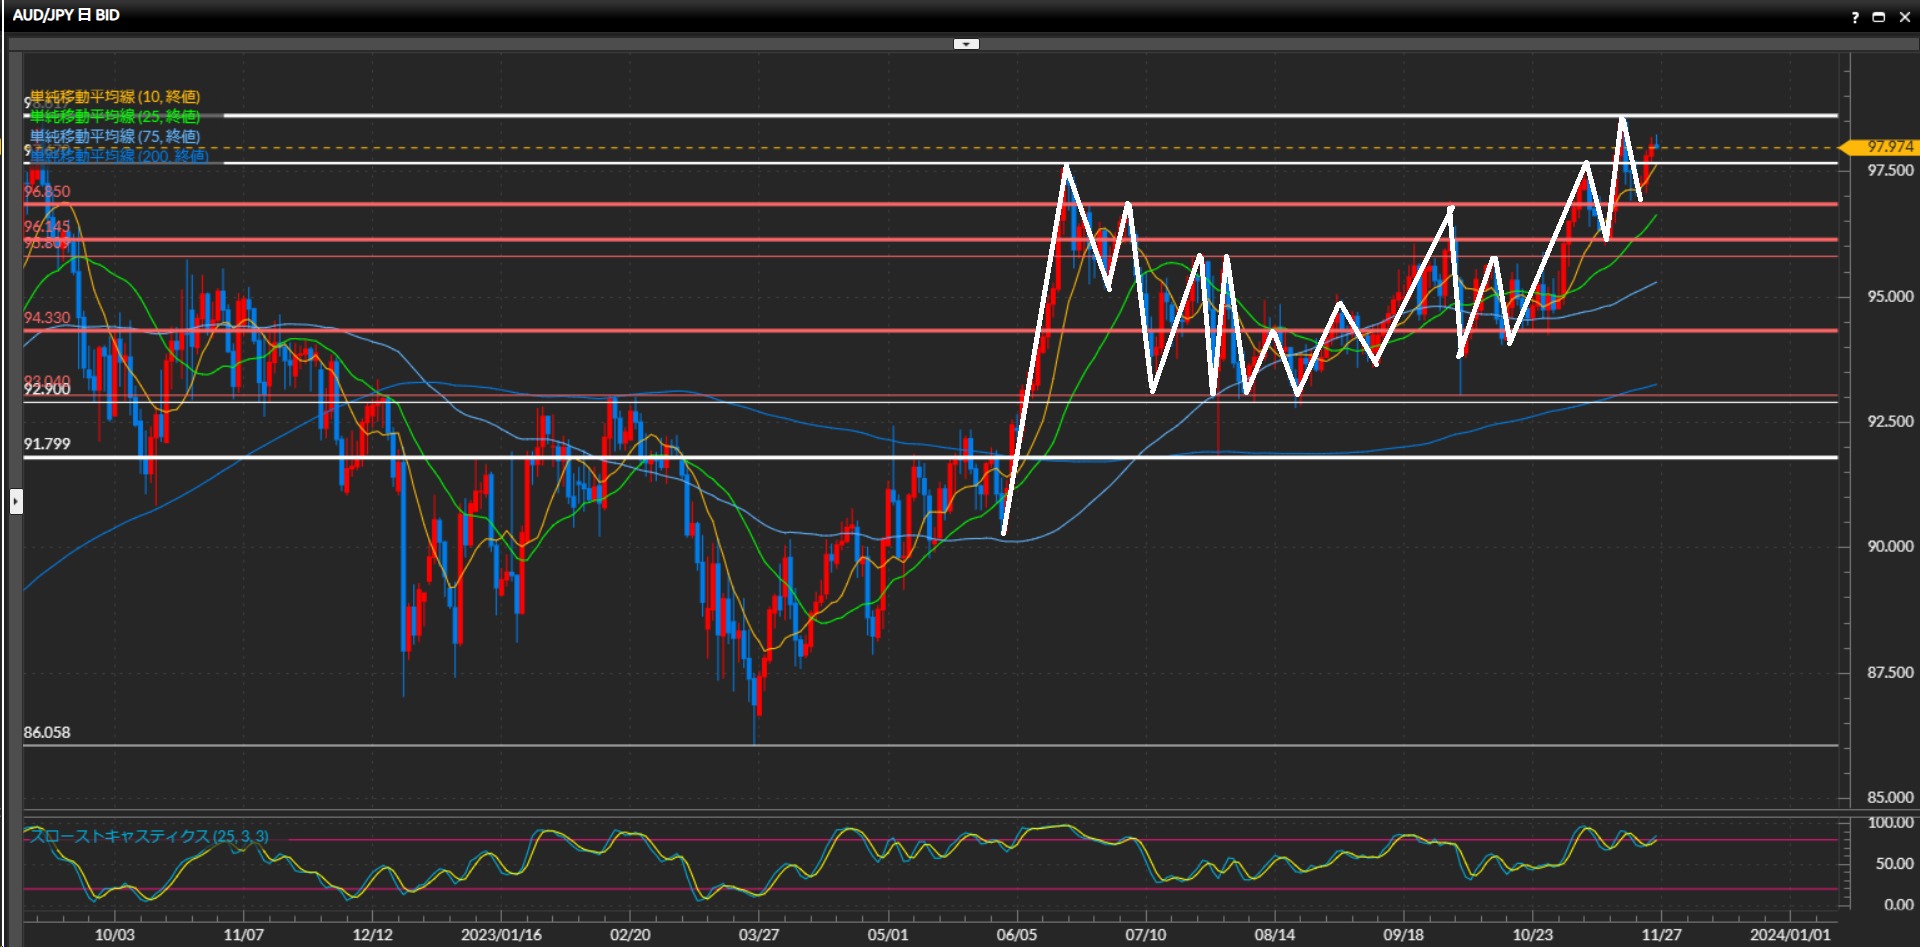
Task: Click the AUD/JPY chart title text
Action: click(x=66, y=15)
